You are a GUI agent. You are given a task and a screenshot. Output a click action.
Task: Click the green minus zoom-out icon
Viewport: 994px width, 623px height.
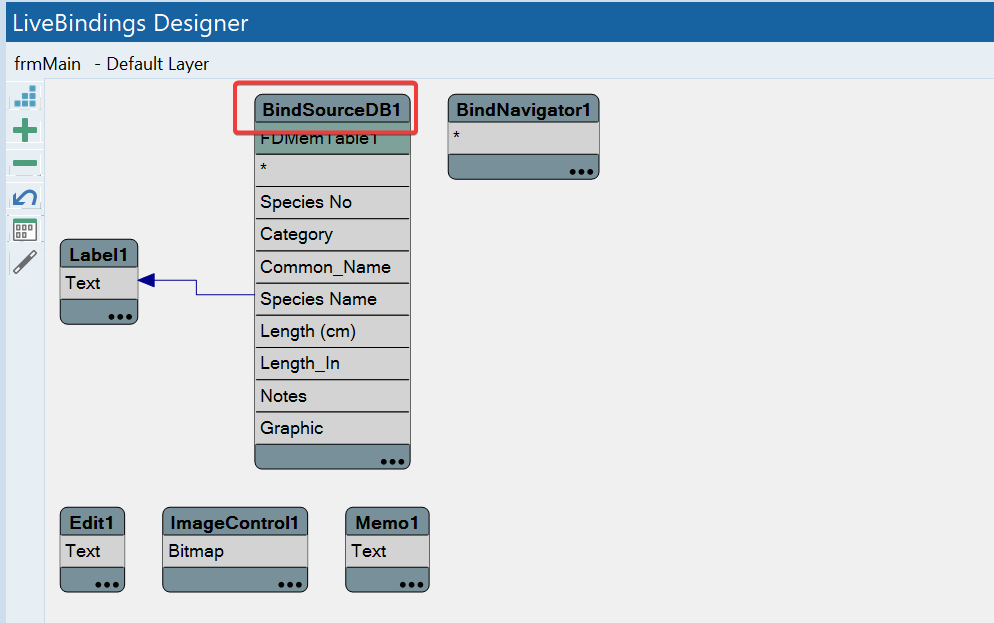[25, 164]
